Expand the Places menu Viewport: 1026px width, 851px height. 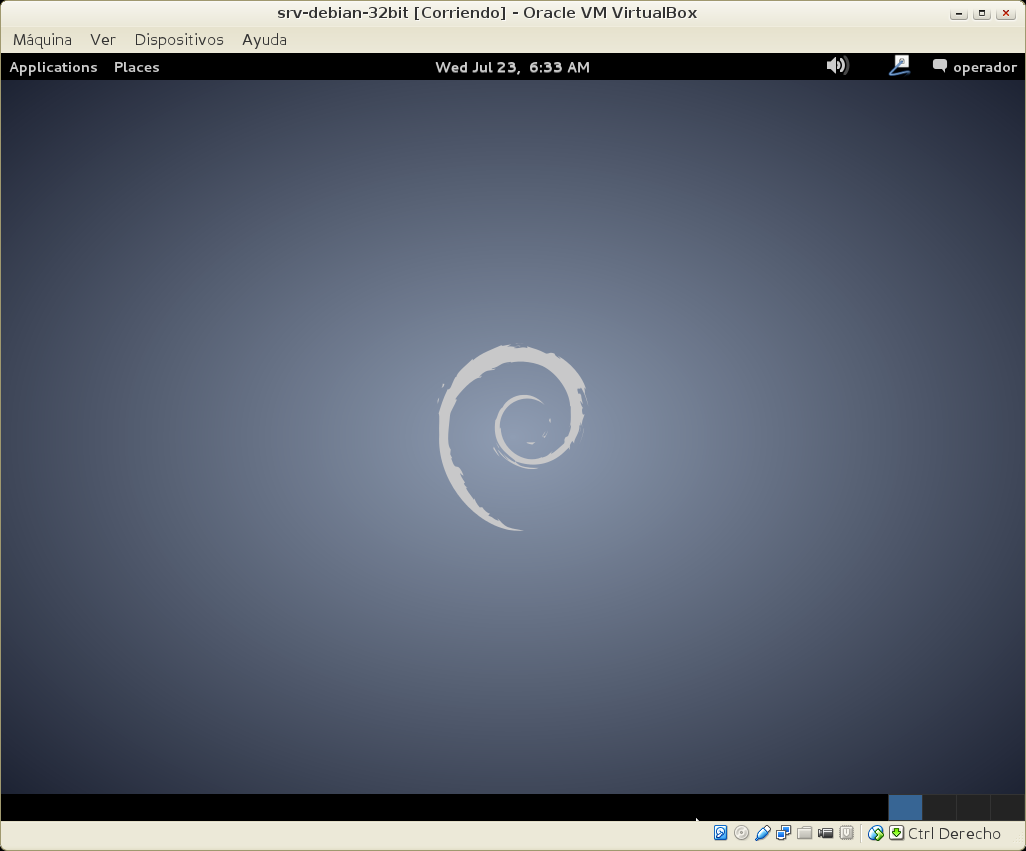click(x=137, y=67)
